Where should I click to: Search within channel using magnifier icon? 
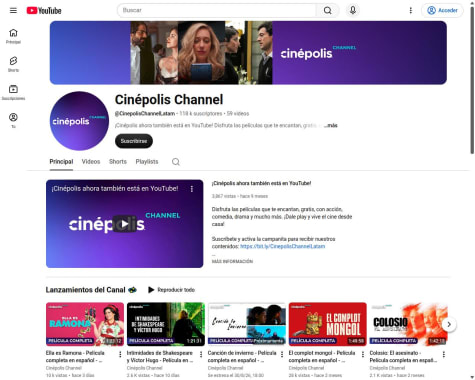click(176, 162)
